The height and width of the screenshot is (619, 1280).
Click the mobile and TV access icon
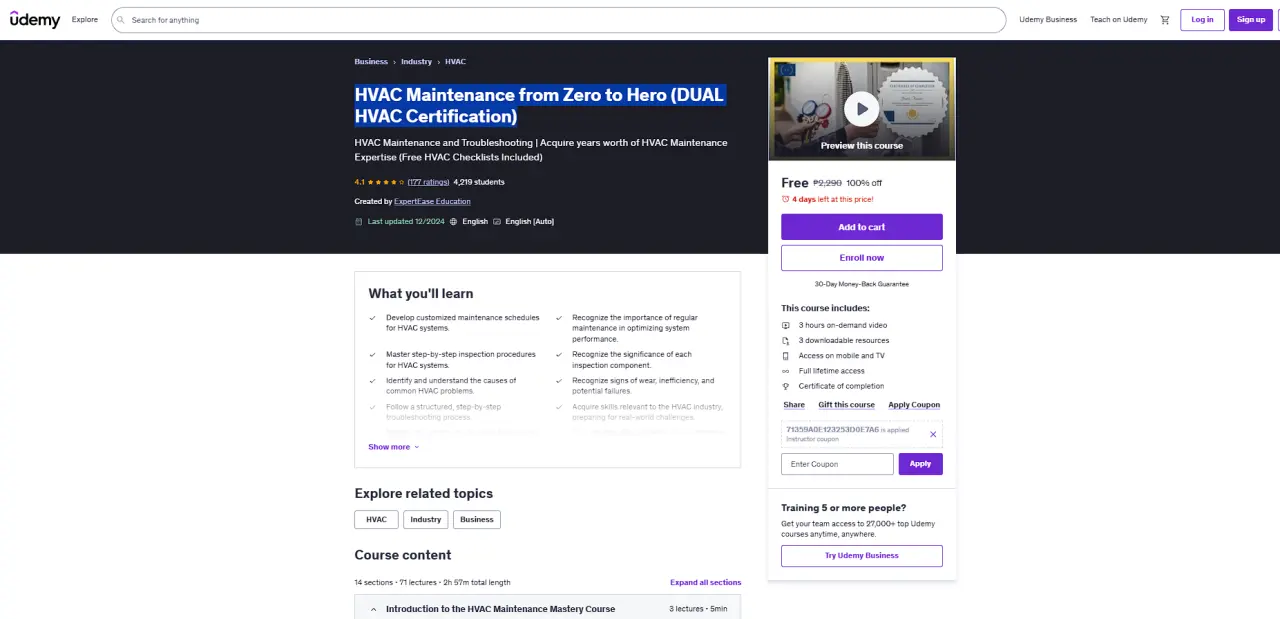tap(786, 356)
